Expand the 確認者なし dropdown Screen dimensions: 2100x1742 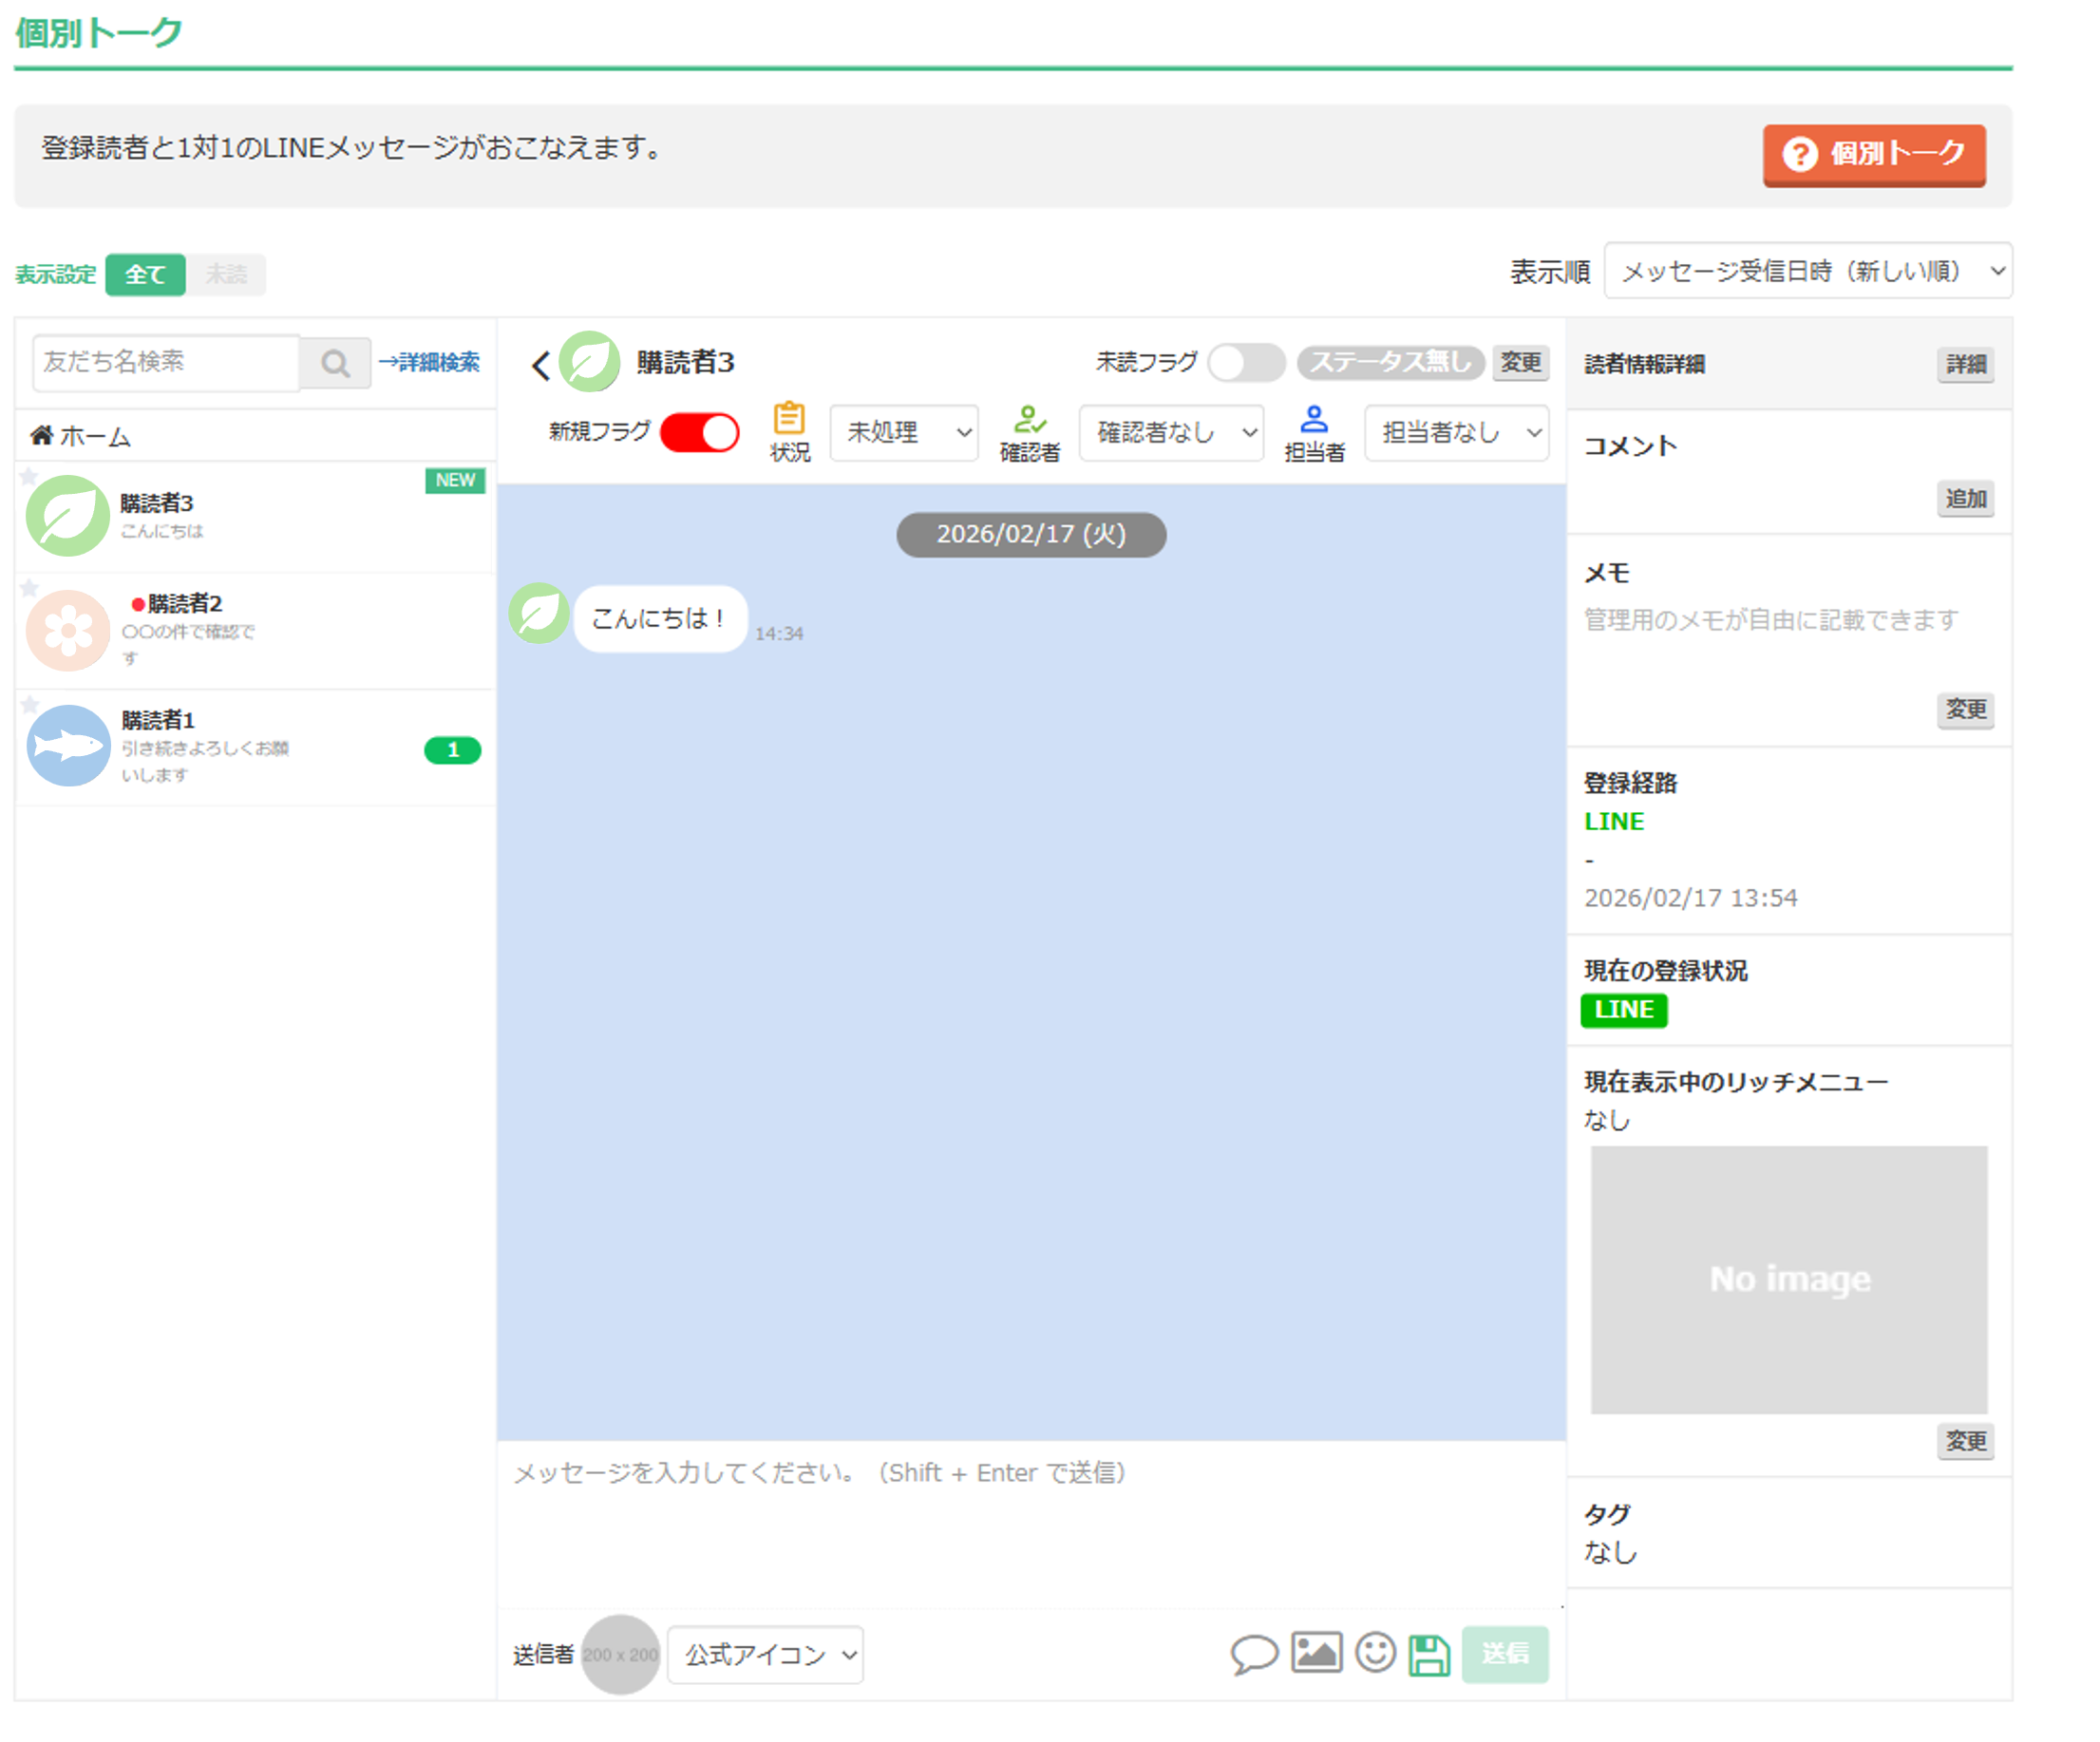[x=1171, y=432]
